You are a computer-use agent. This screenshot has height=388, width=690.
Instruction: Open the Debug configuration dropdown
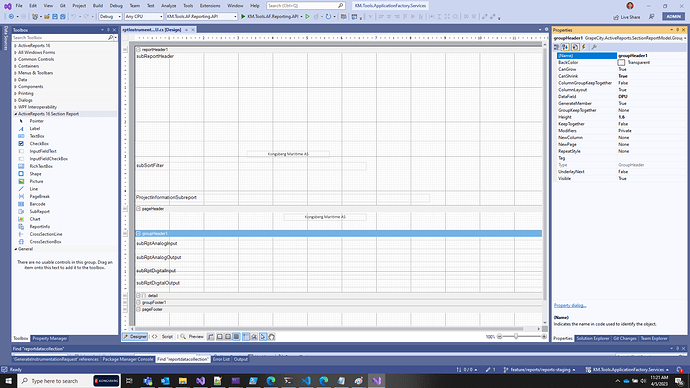coord(110,16)
